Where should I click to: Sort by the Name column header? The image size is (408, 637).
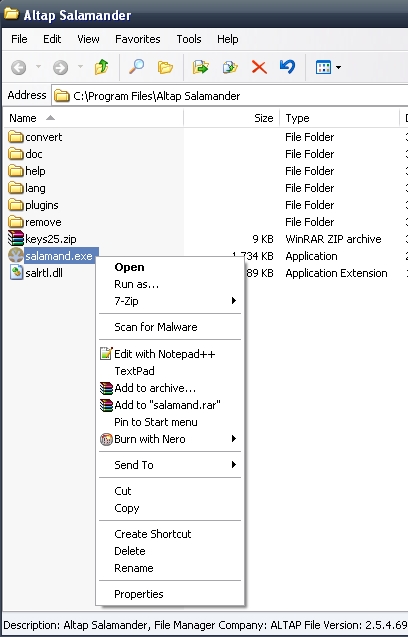[93, 118]
